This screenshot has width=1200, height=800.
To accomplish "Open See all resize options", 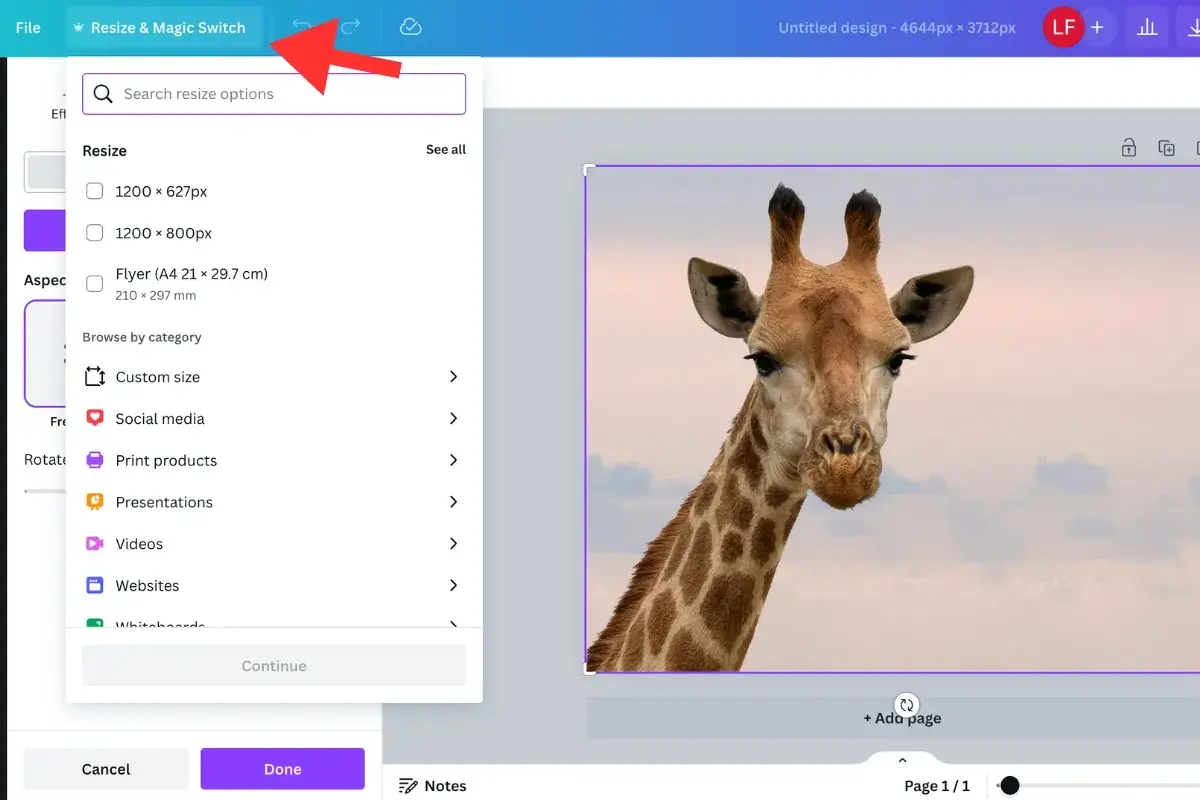I will click(445, 149).
